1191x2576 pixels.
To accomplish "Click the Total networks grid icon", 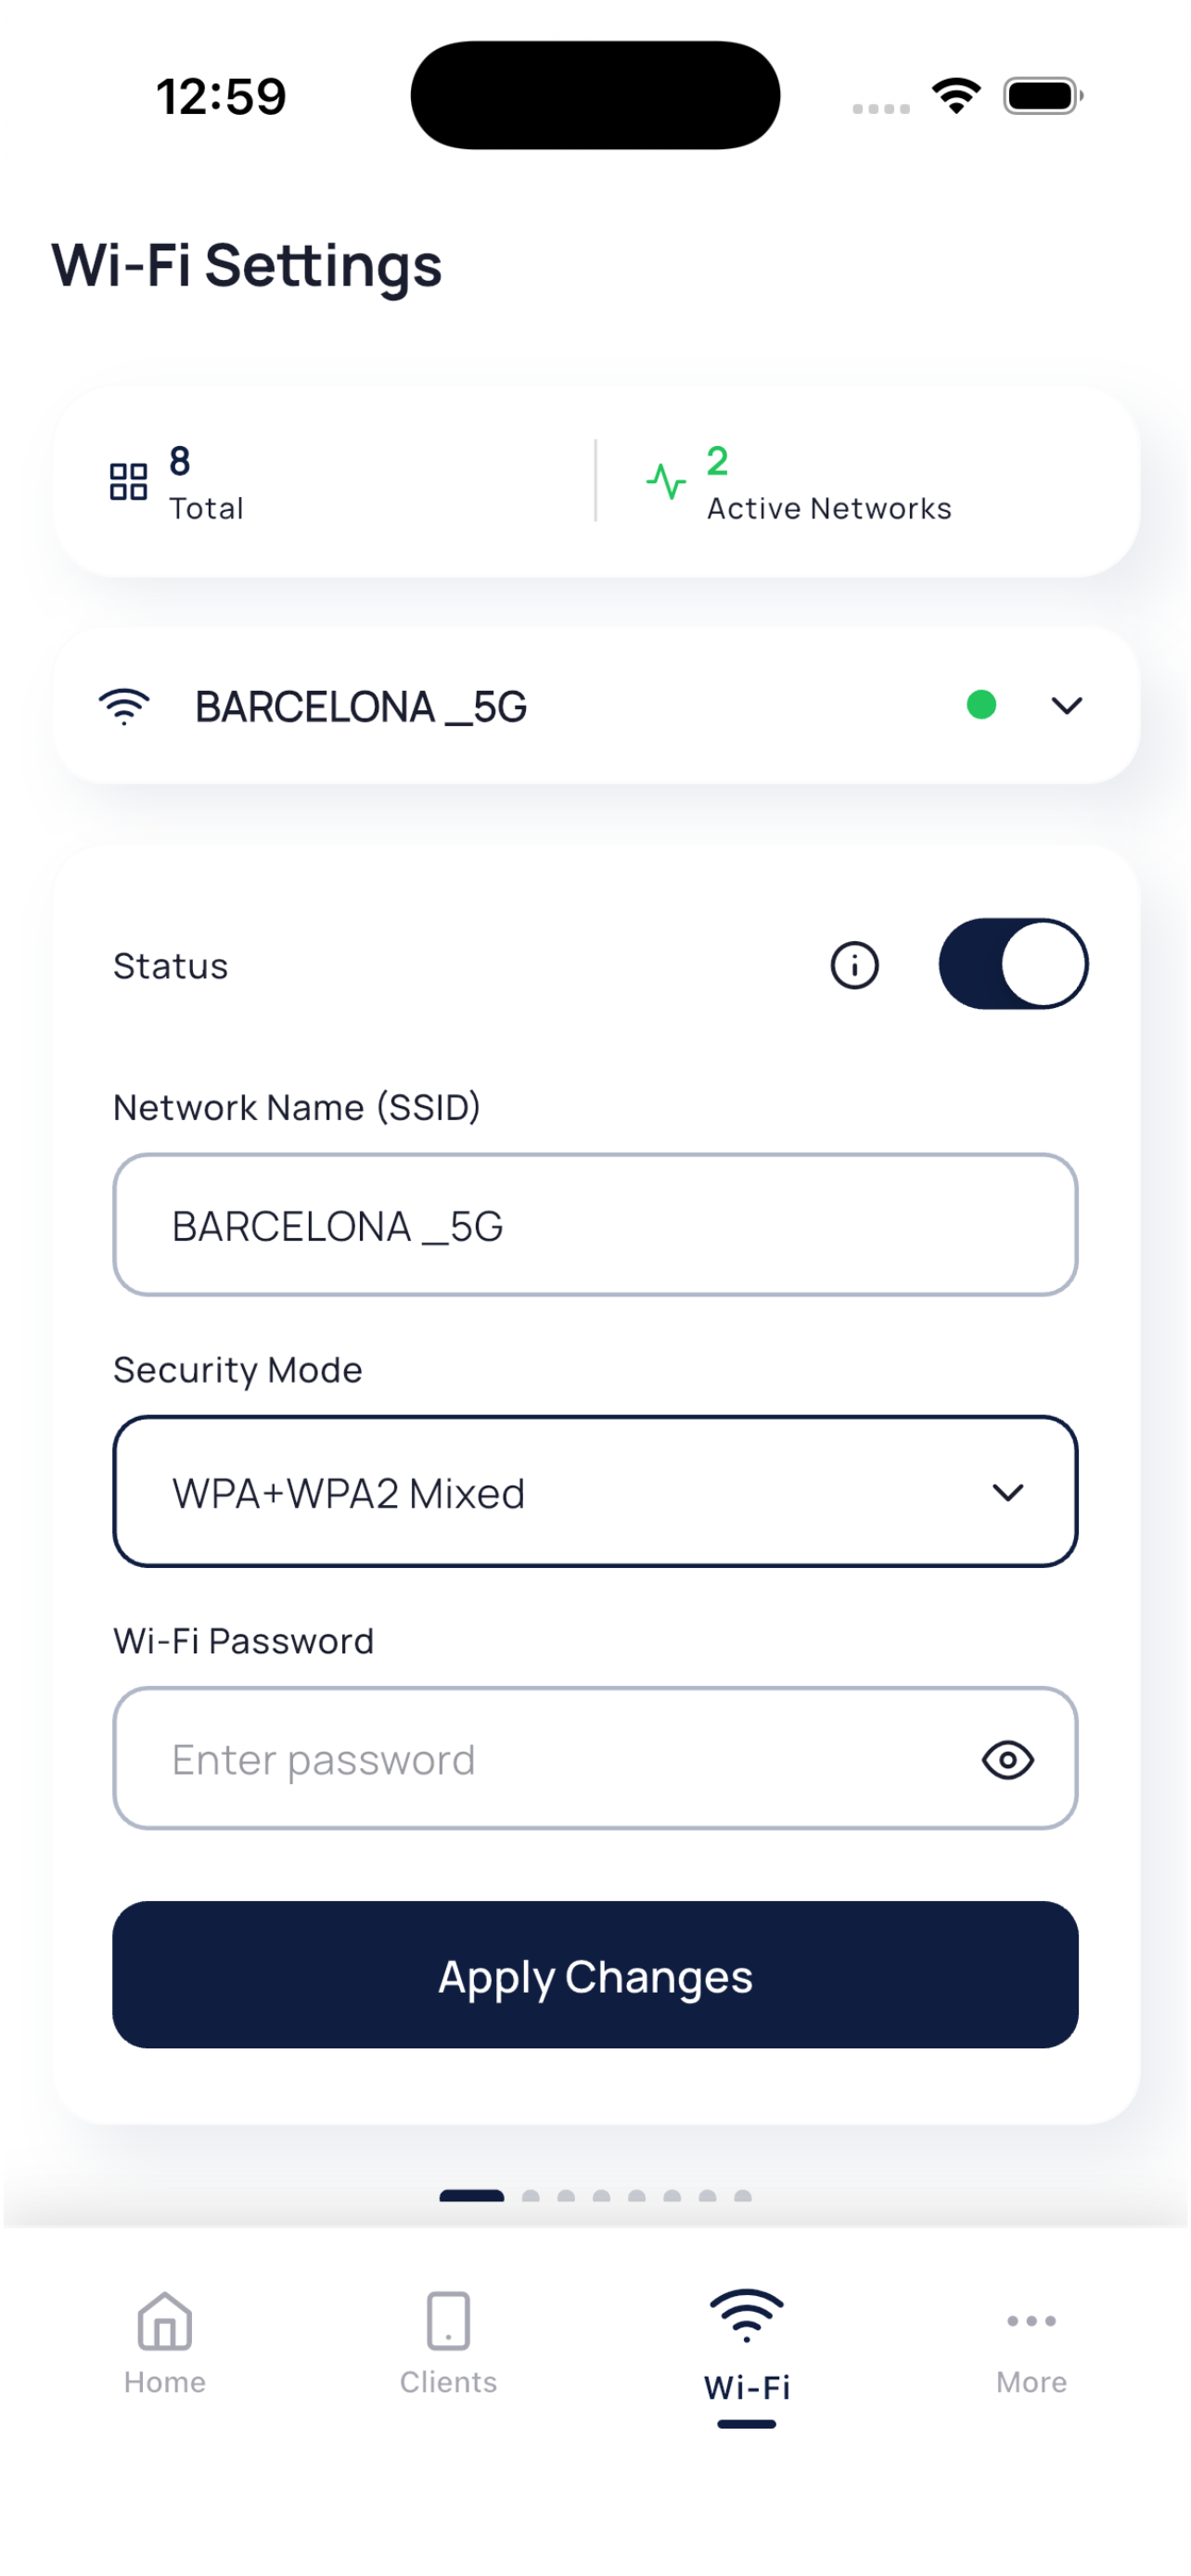I will (128, 481).
